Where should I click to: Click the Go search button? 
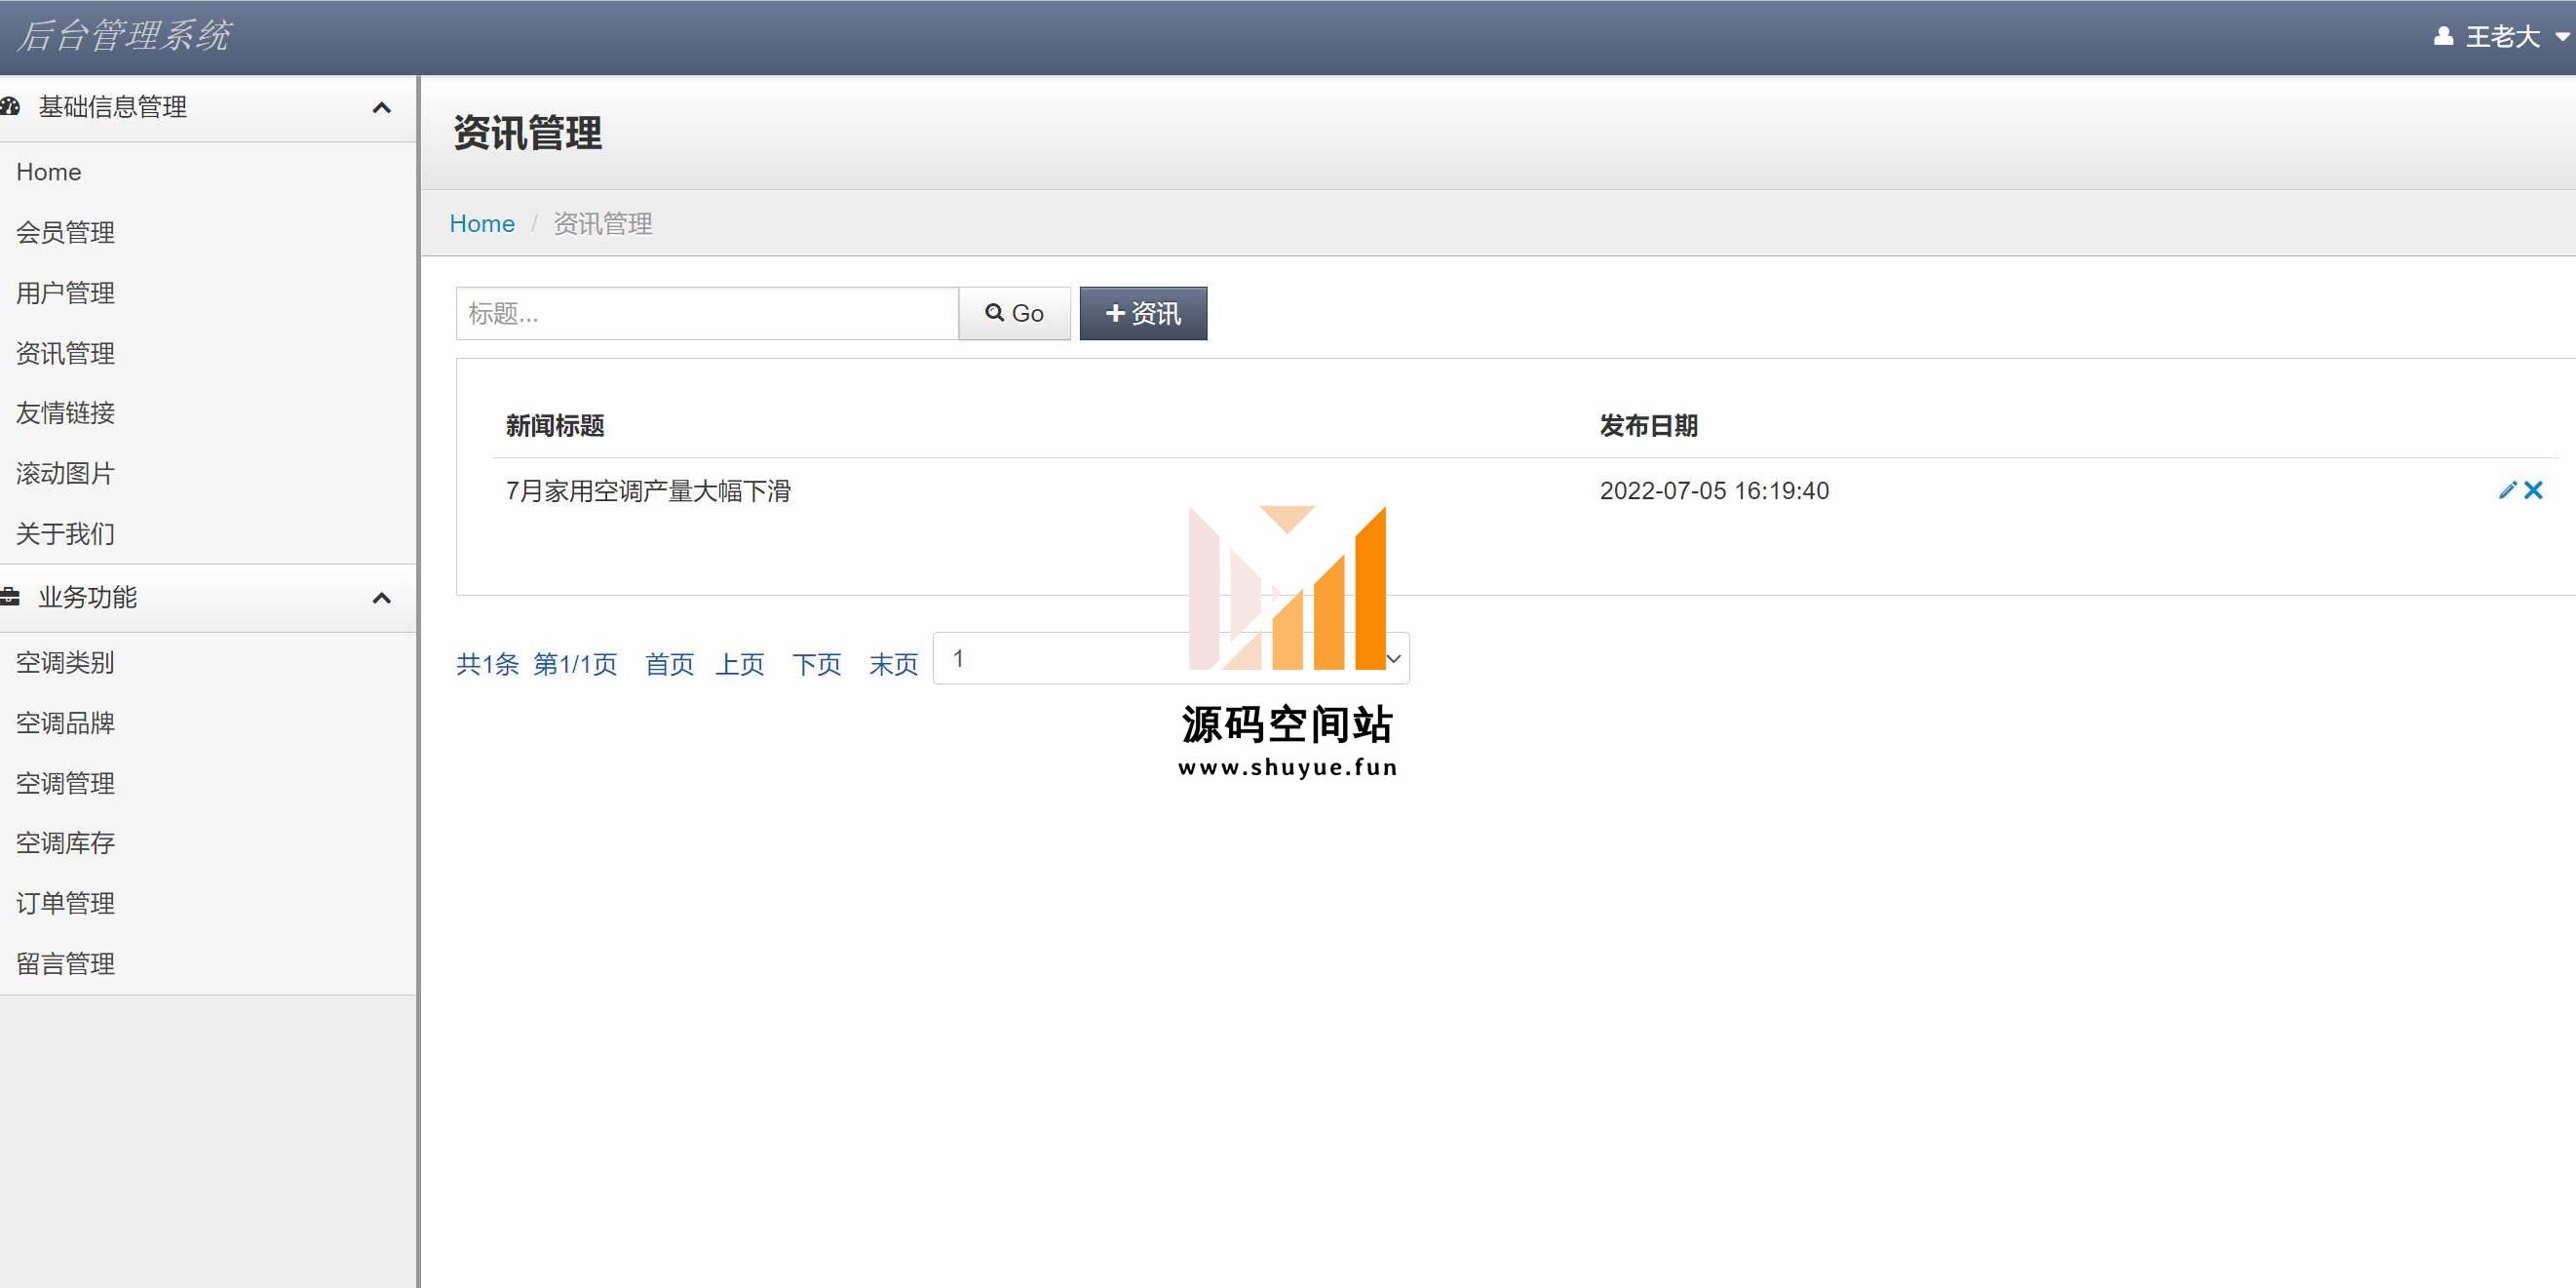click(1014, 313)
